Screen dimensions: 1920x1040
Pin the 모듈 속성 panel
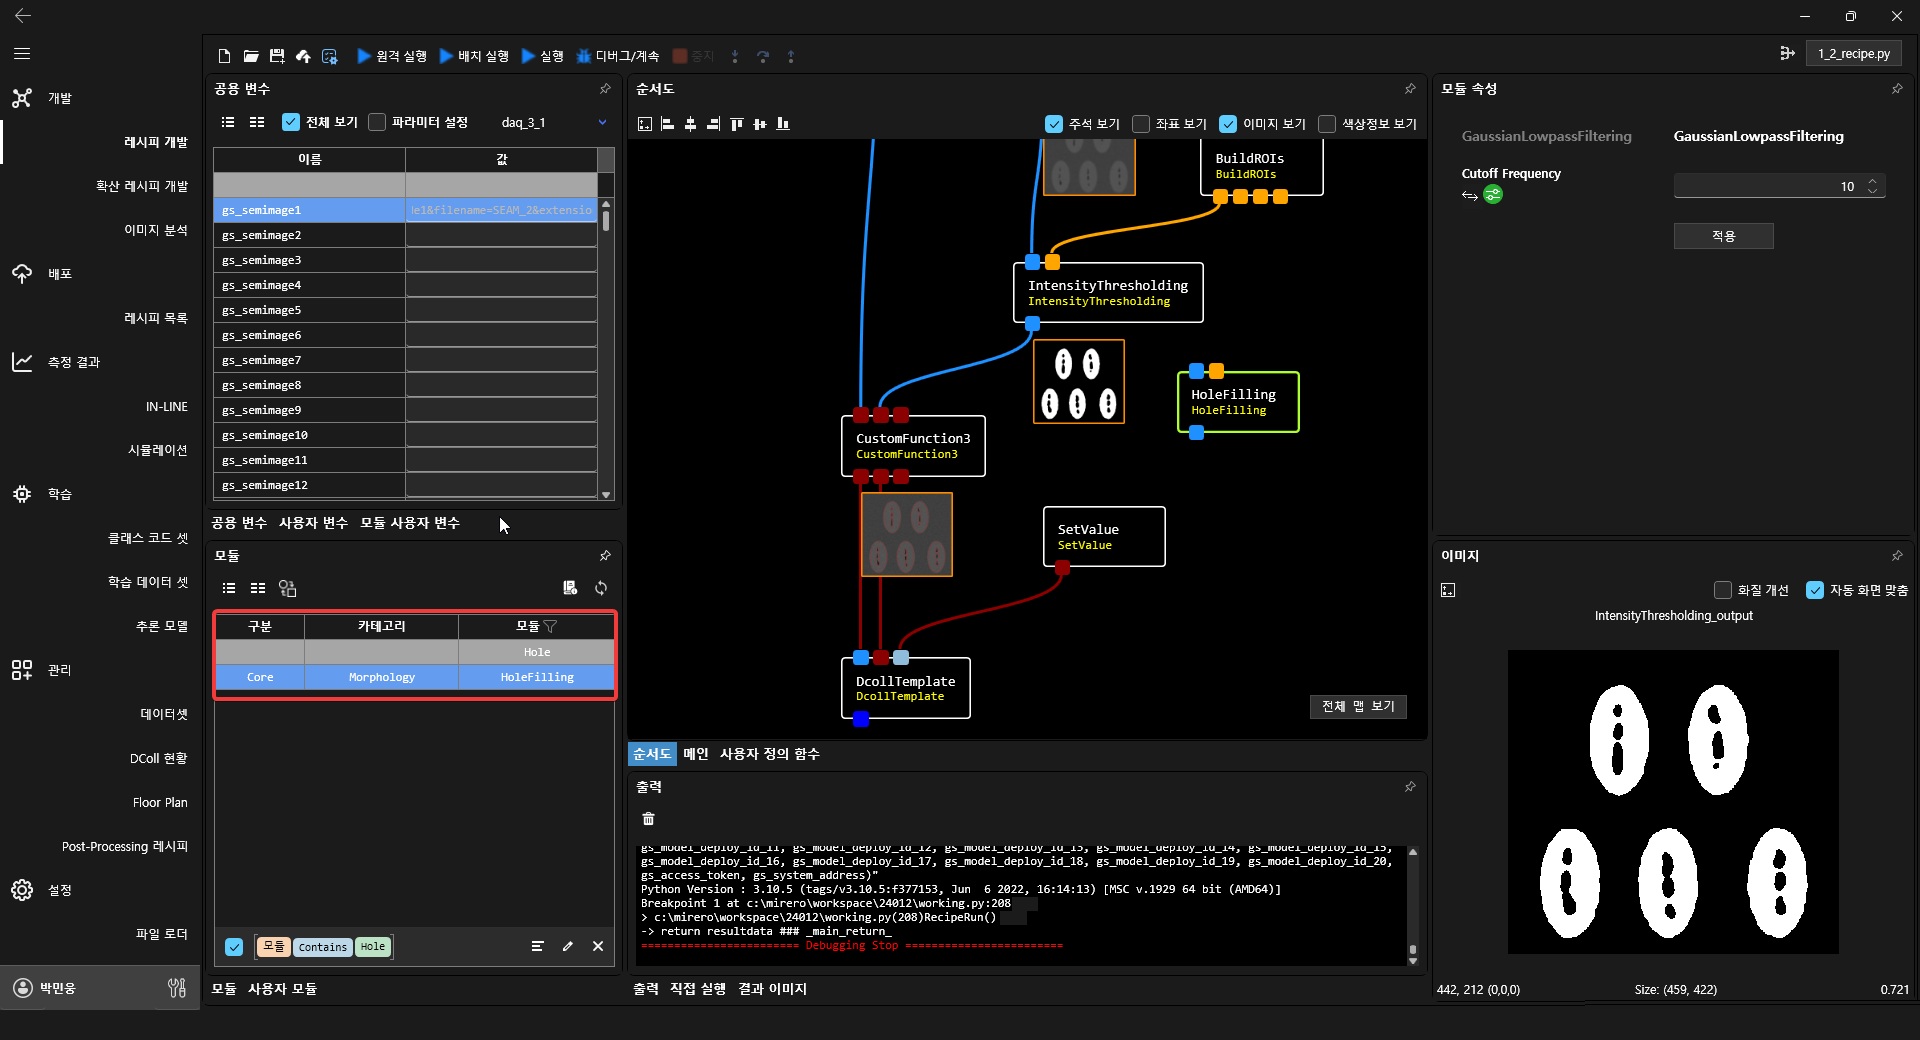[1897, 89]
